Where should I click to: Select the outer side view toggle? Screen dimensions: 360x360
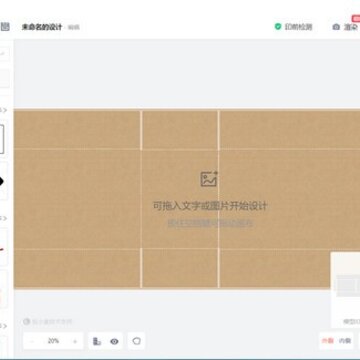pos(327,341)
